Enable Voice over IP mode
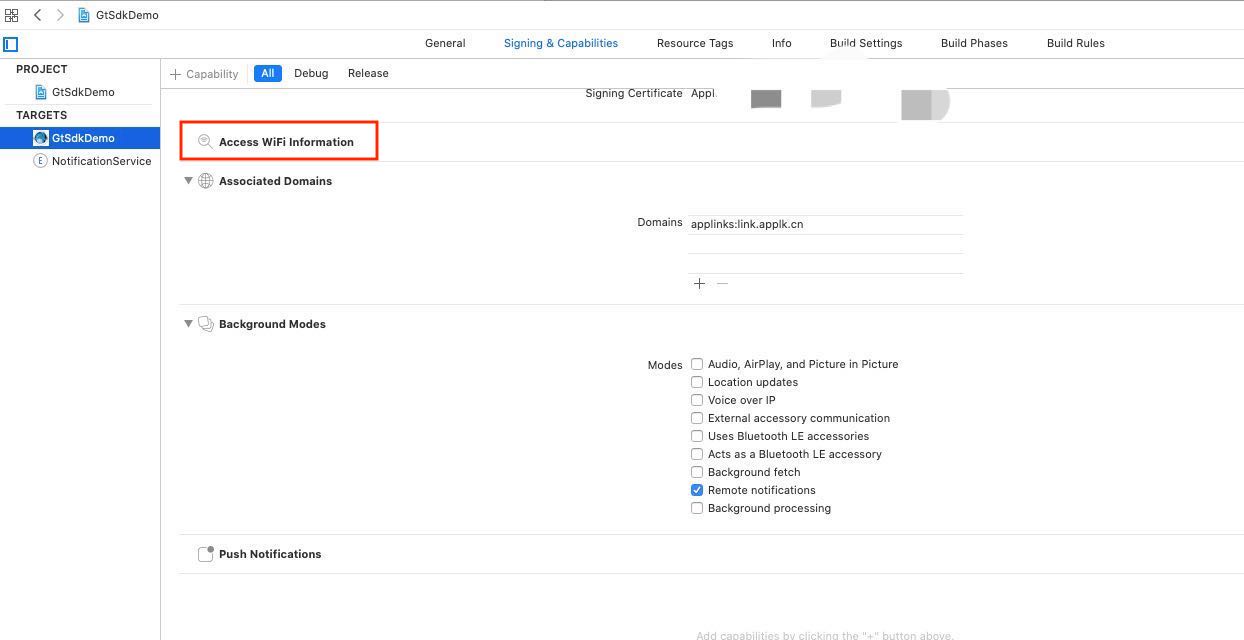 tap(697, 400)
